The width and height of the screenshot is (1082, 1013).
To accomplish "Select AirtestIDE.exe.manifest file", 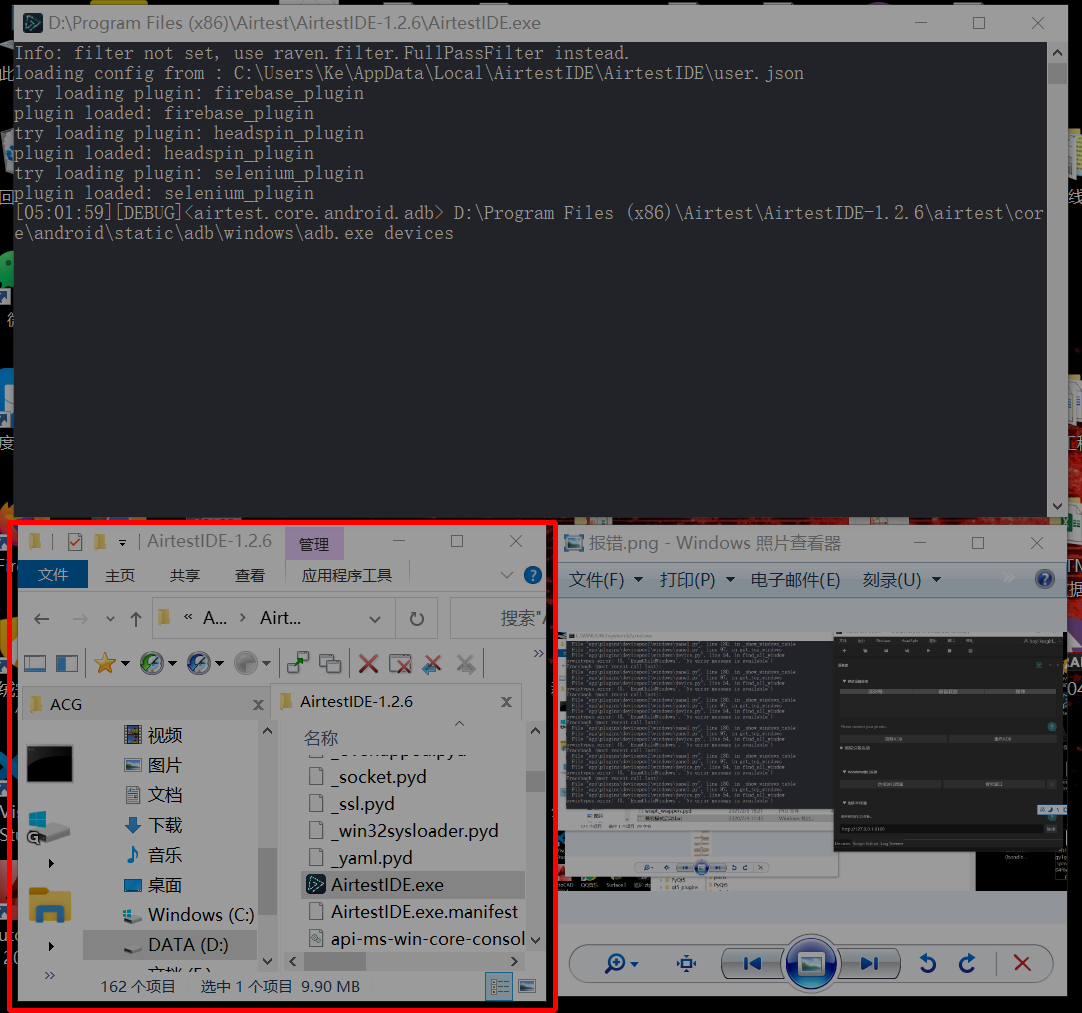I will point(413,912).
